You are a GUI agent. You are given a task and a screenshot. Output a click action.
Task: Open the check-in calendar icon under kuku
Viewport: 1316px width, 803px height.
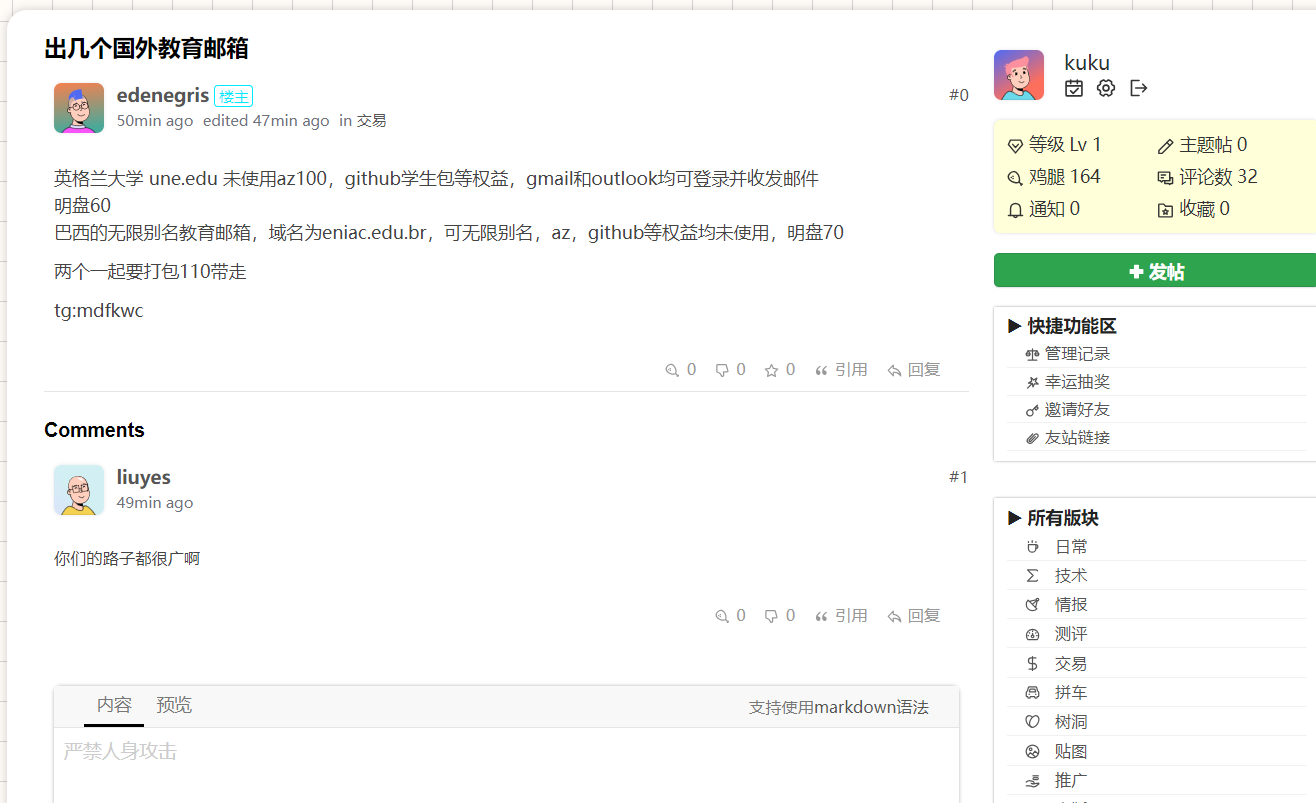tap(1074, 88)
